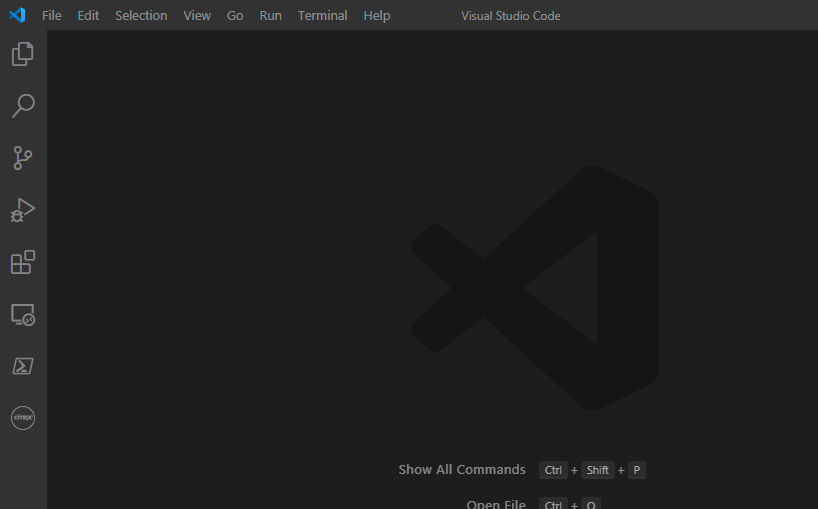Click the VS Code logo in the title bar

coord(17,15)
